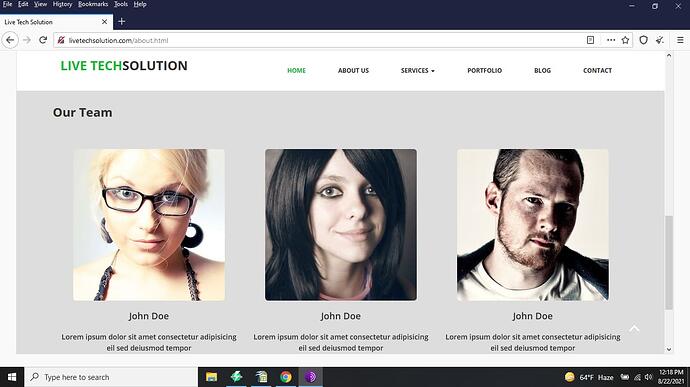Open the green lightning app in taskbar
The height and width of the screenshot is (387, 690).
237,377
